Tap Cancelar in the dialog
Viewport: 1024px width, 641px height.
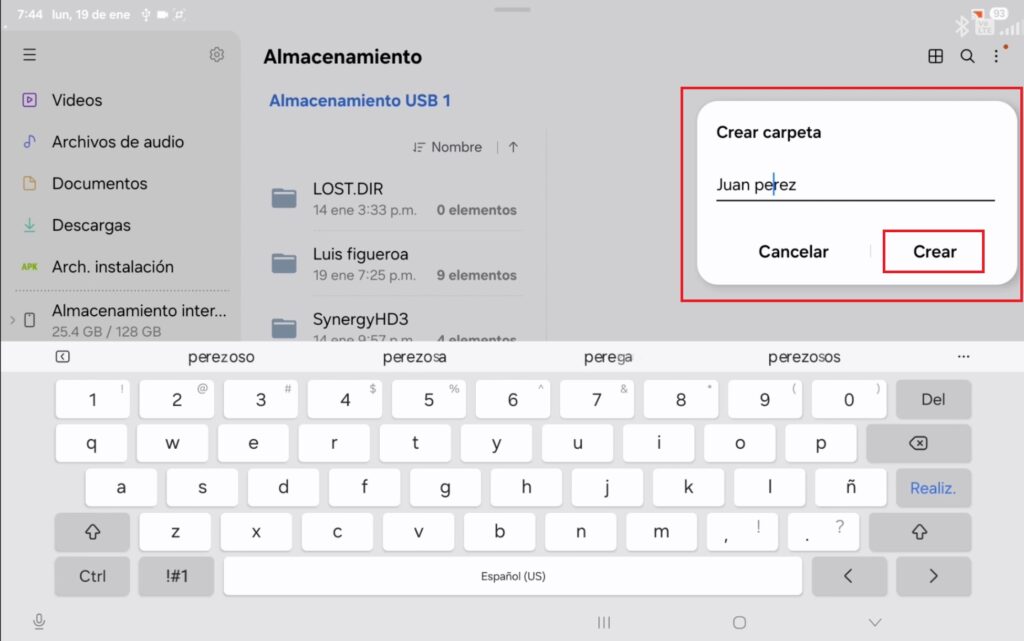click(793, 252)
